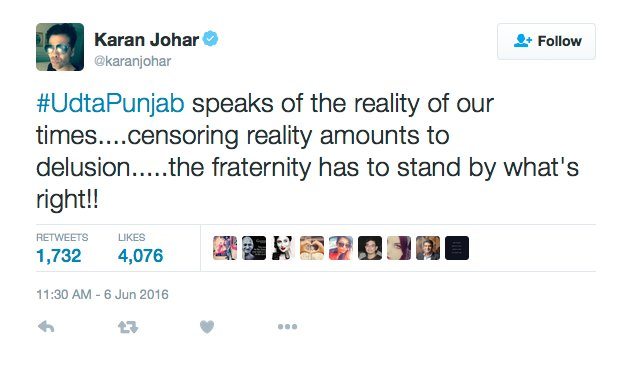Click the blue verified badge
This screenshot has height=365, width=632.
(210, 39)
